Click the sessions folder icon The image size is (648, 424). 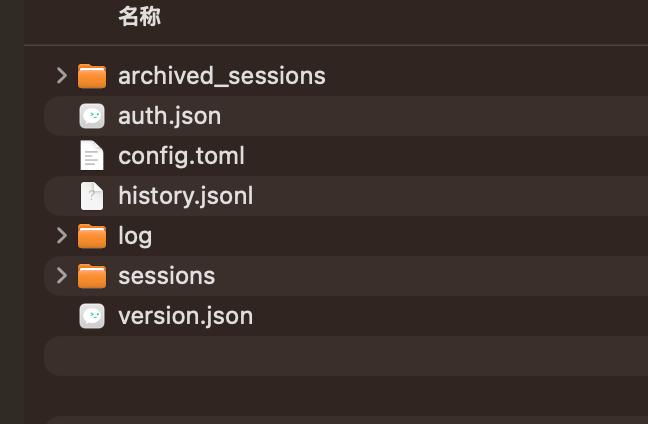[92, 276]
